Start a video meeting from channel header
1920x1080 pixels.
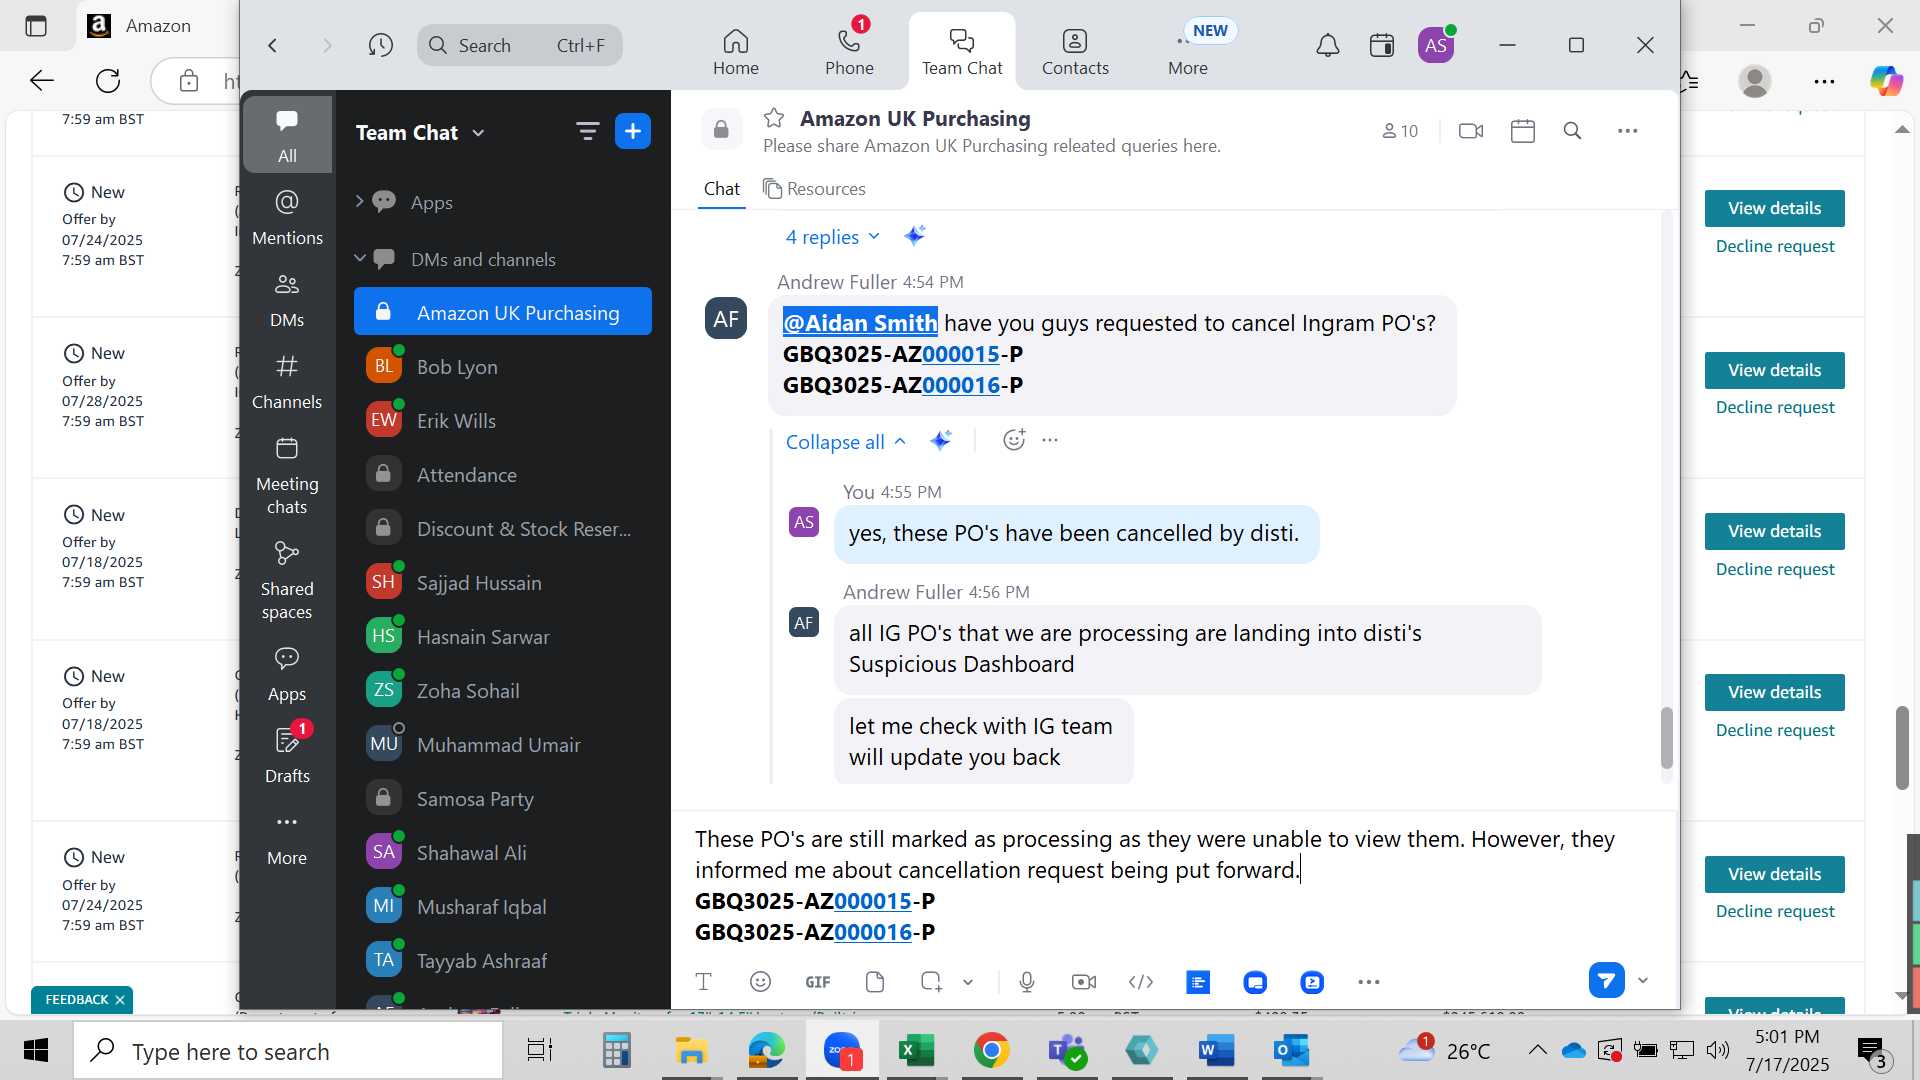click(x=1471, y=131)
